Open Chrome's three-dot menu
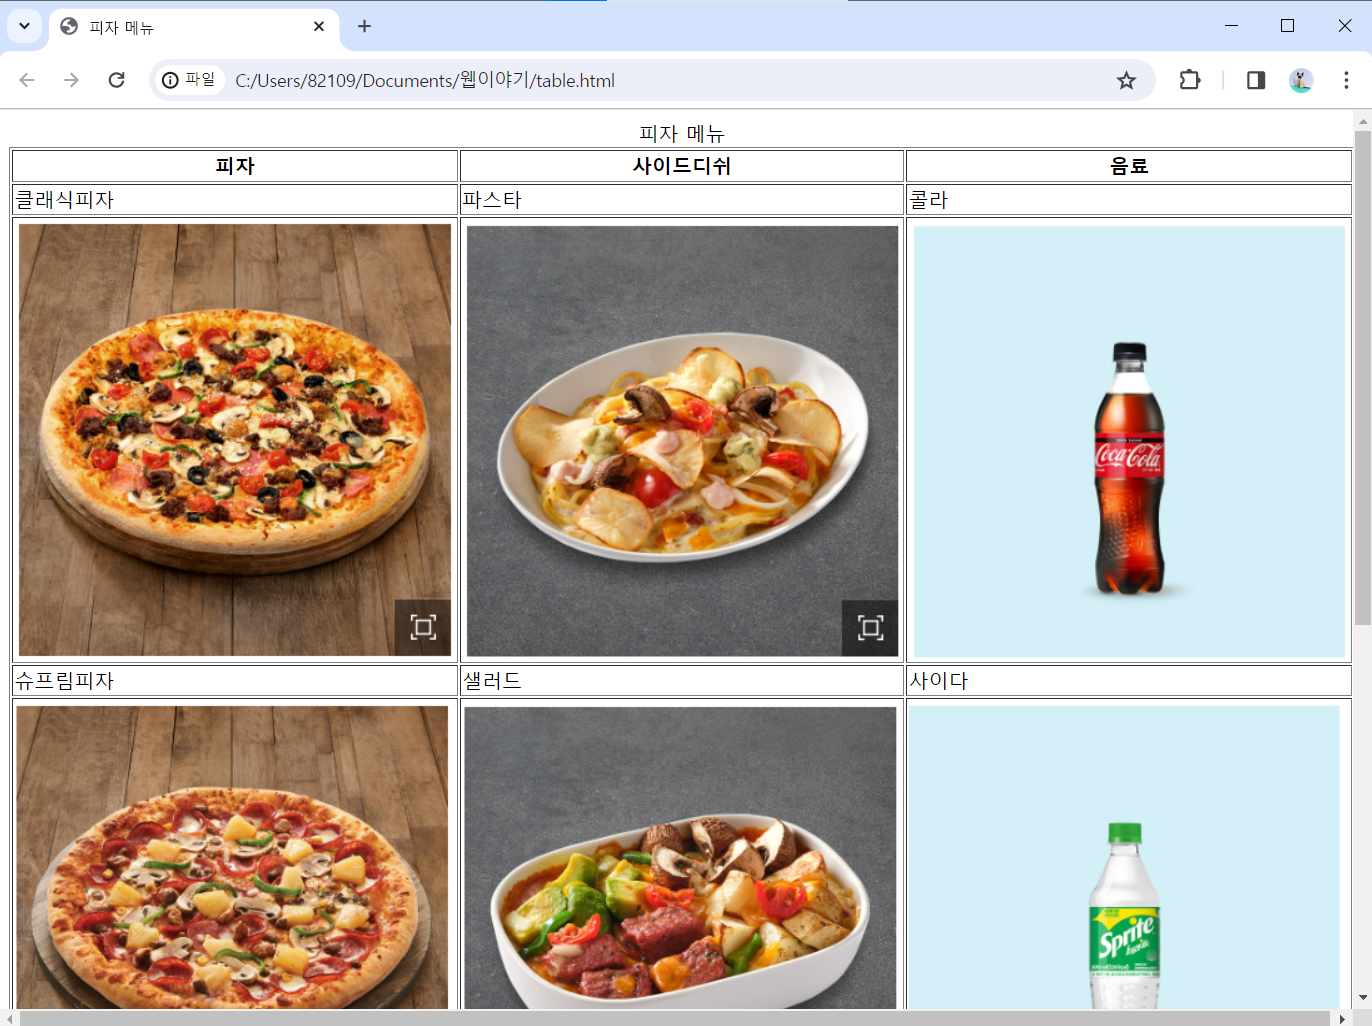The image size is (1372, 1026). pos(1346,80)
